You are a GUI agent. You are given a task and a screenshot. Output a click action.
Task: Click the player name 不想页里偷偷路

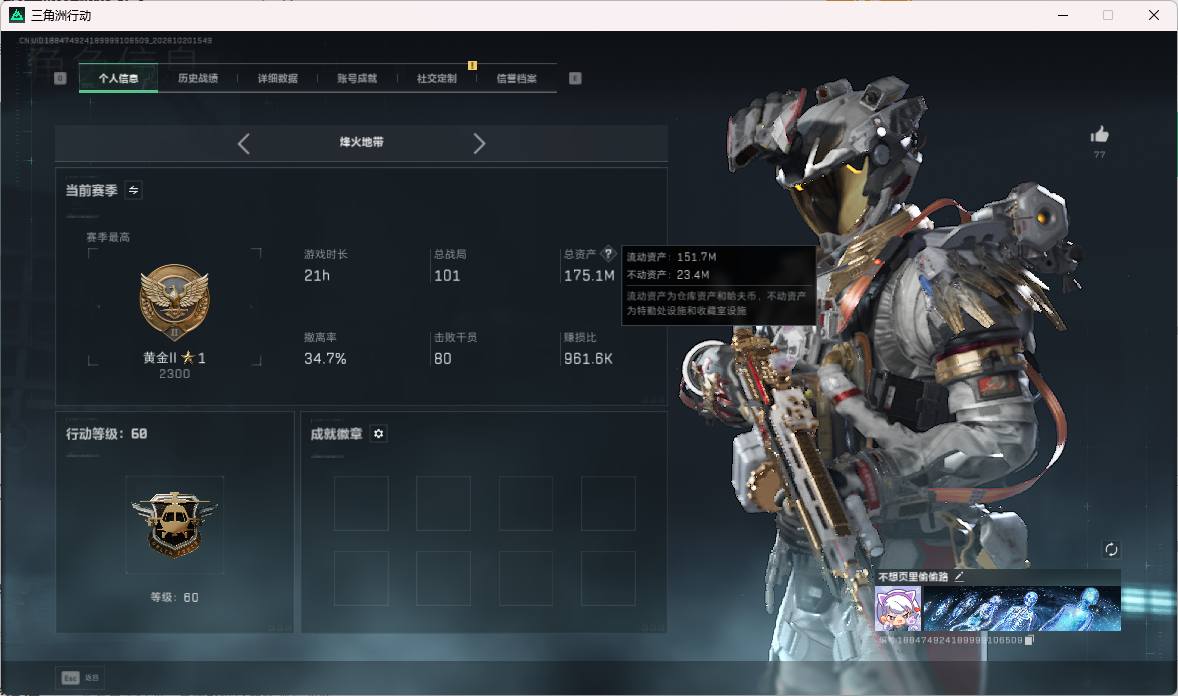(913, 576)
